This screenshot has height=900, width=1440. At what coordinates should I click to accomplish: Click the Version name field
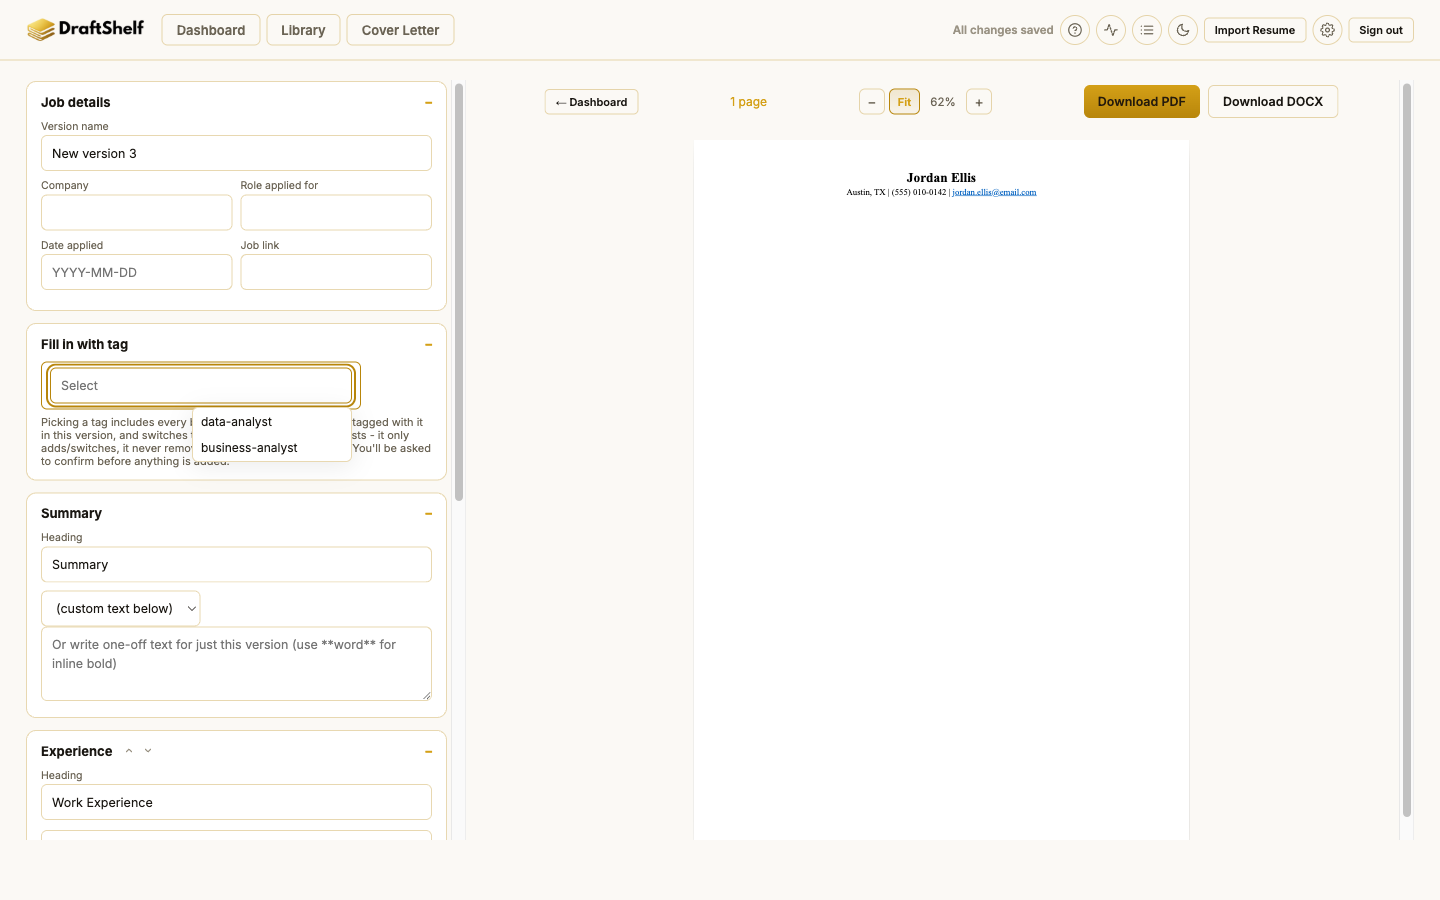pyautogui.click(x=236, y=153)
